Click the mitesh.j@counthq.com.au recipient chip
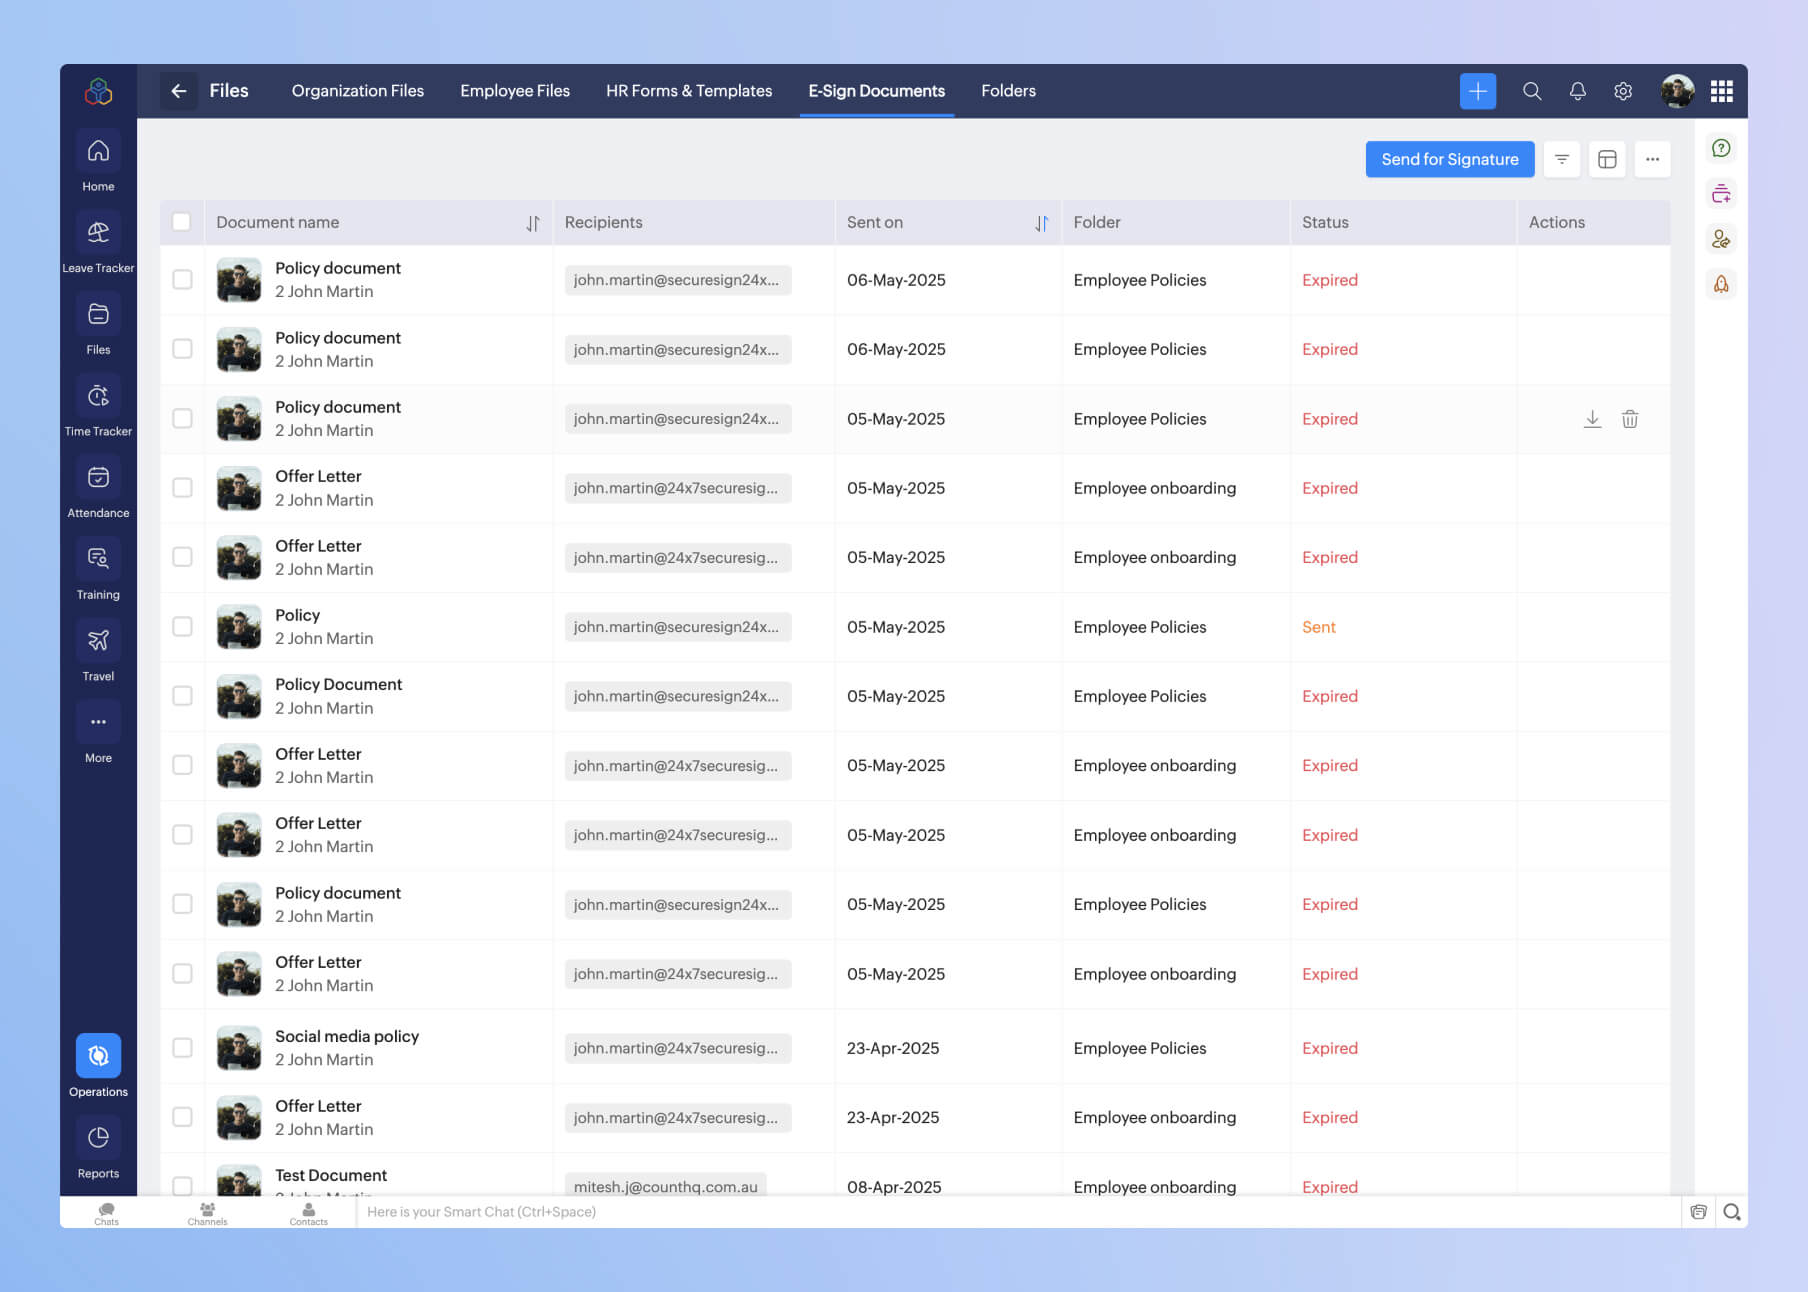Screen dimensions: 1808x1292 [665, 1186]
